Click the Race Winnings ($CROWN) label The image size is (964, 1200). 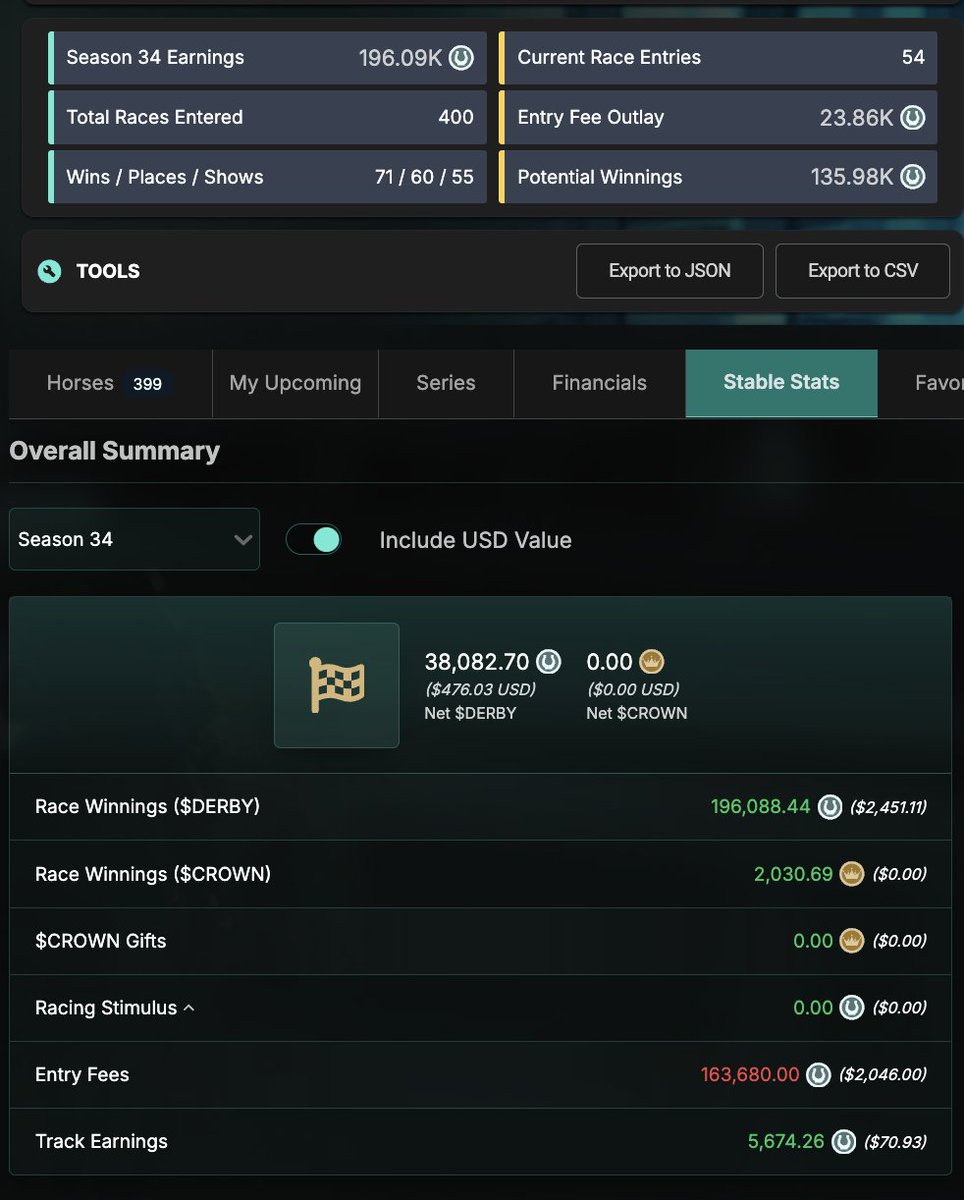click(x=153, y=874)
